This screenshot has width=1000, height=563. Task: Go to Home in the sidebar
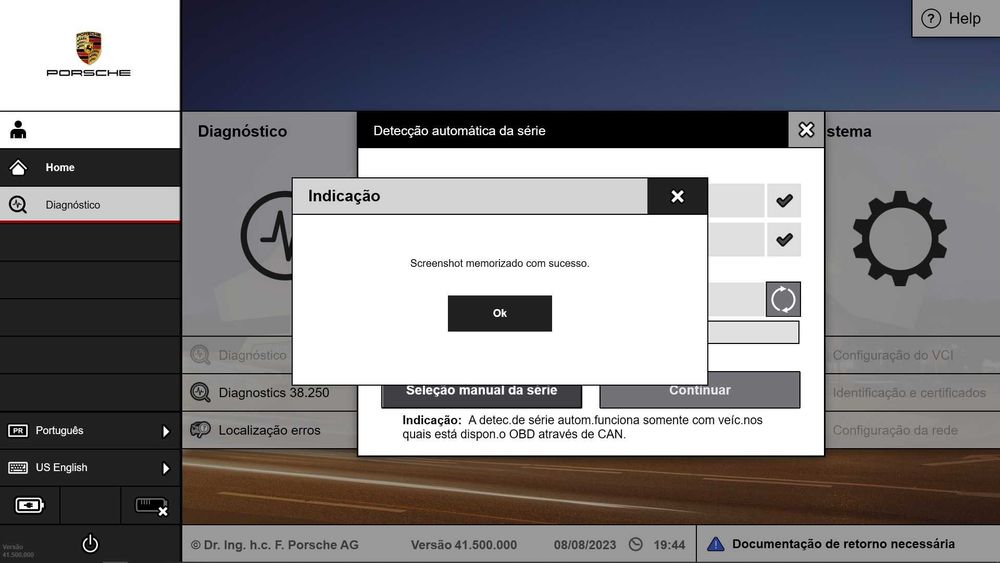coord(90,167)
